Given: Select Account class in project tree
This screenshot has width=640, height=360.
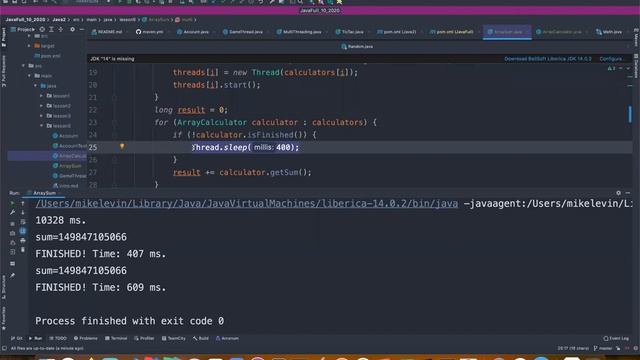Looking at the screenshot, I should [x=65, y=136].
